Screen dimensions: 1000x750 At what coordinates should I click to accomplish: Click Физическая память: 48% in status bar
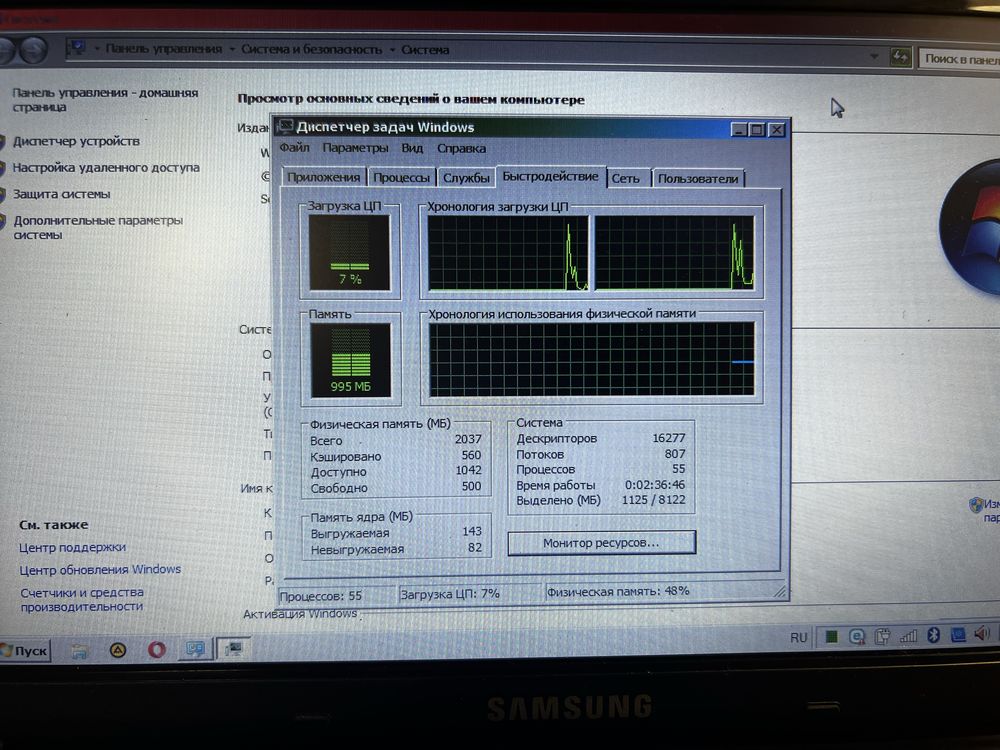tap(618, 591)
